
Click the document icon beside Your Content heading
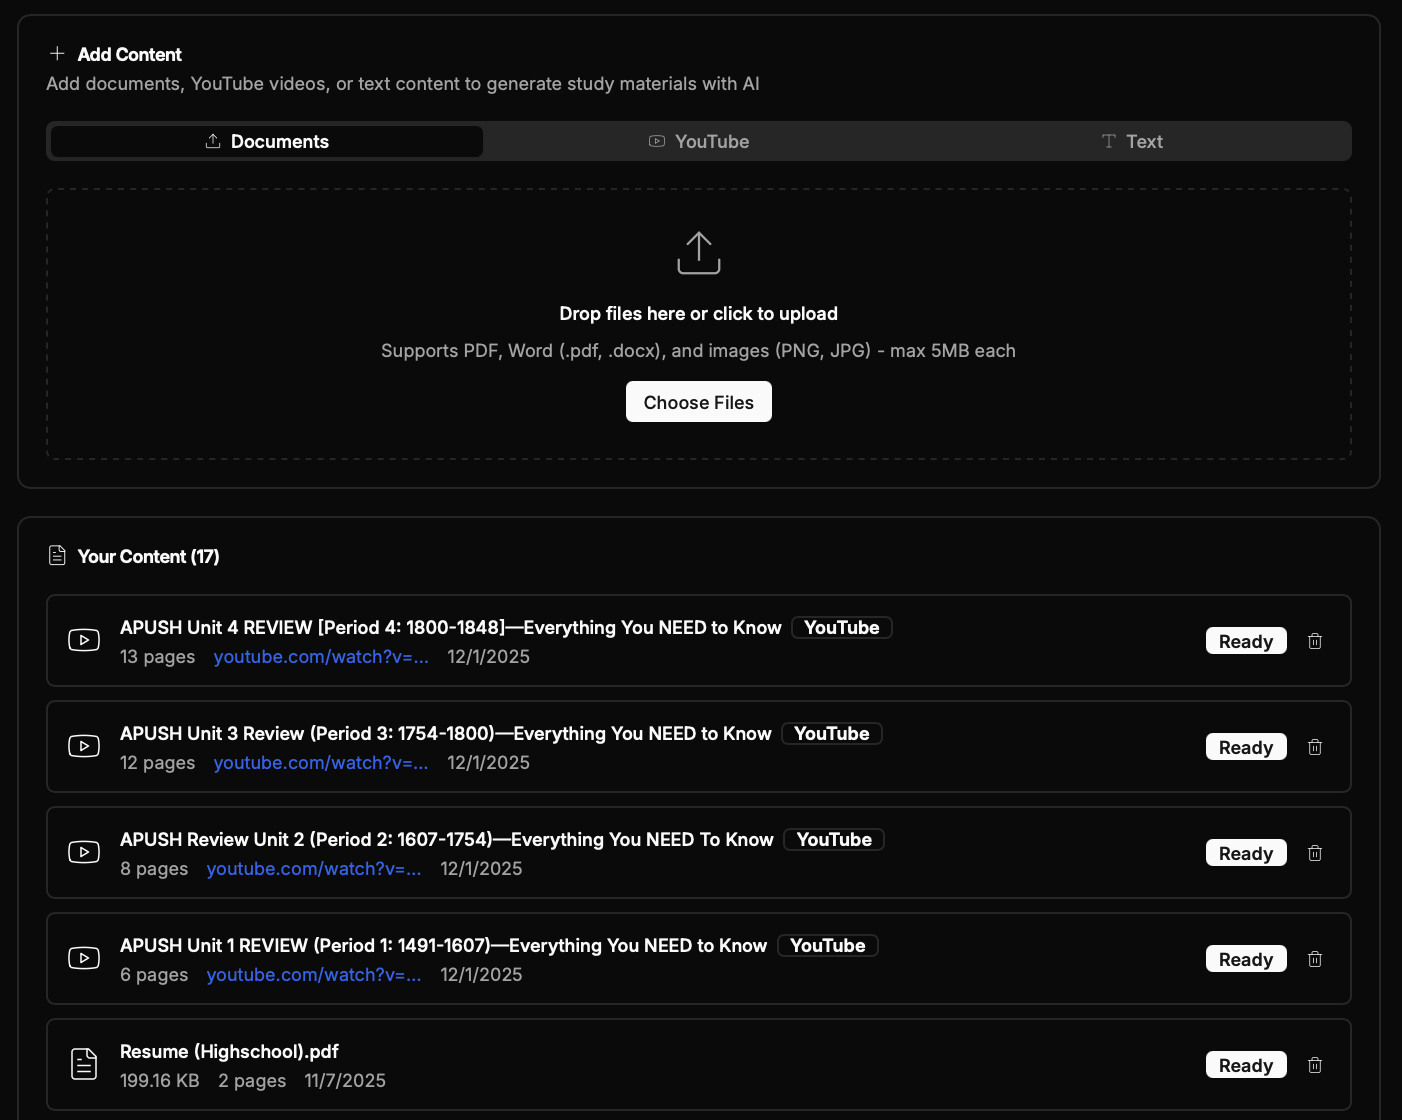coord(57,555)
